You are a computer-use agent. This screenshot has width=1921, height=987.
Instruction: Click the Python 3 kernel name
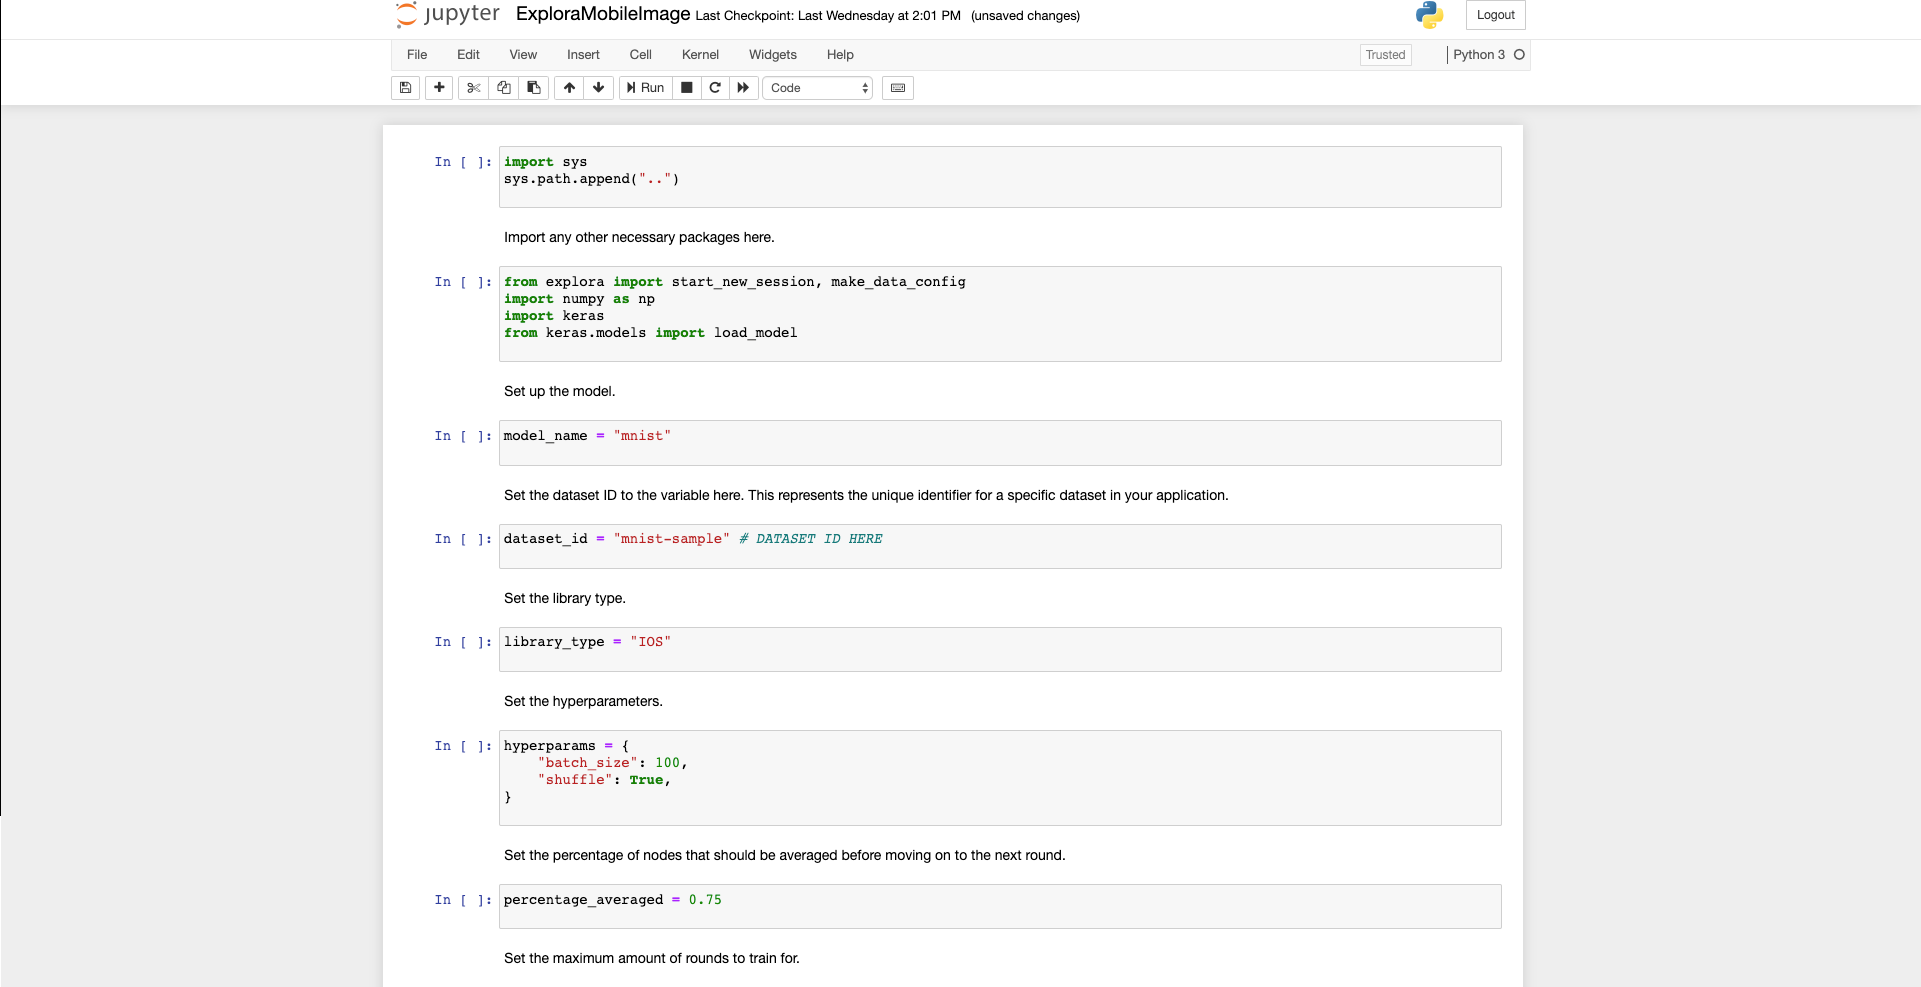1479,55
